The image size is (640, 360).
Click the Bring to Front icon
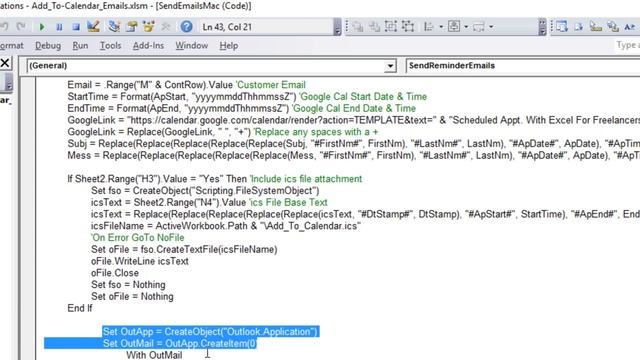[358, 27]
